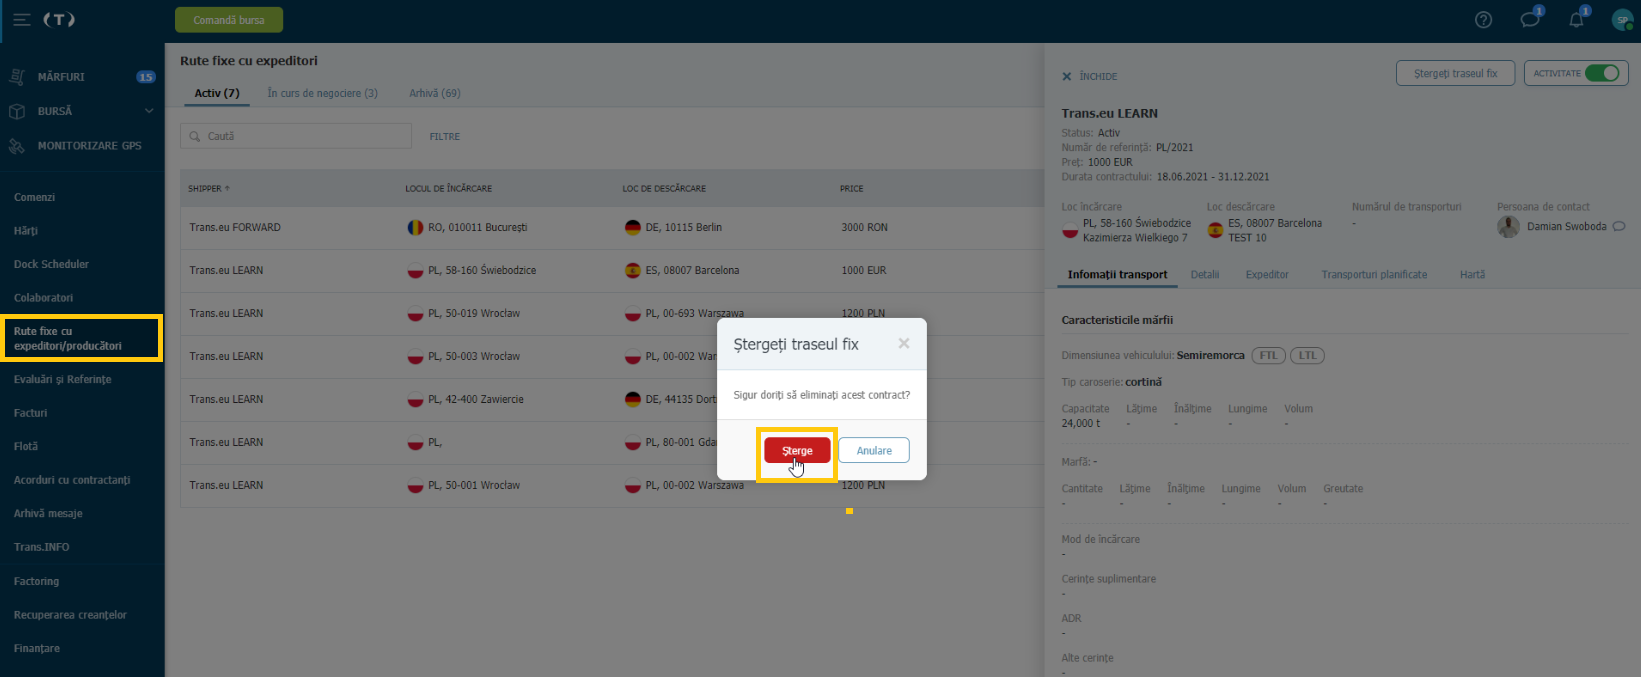Viewport: 1641px width, 677px height.
Task: Select the LTL tag
Action: pos(1307,355)
